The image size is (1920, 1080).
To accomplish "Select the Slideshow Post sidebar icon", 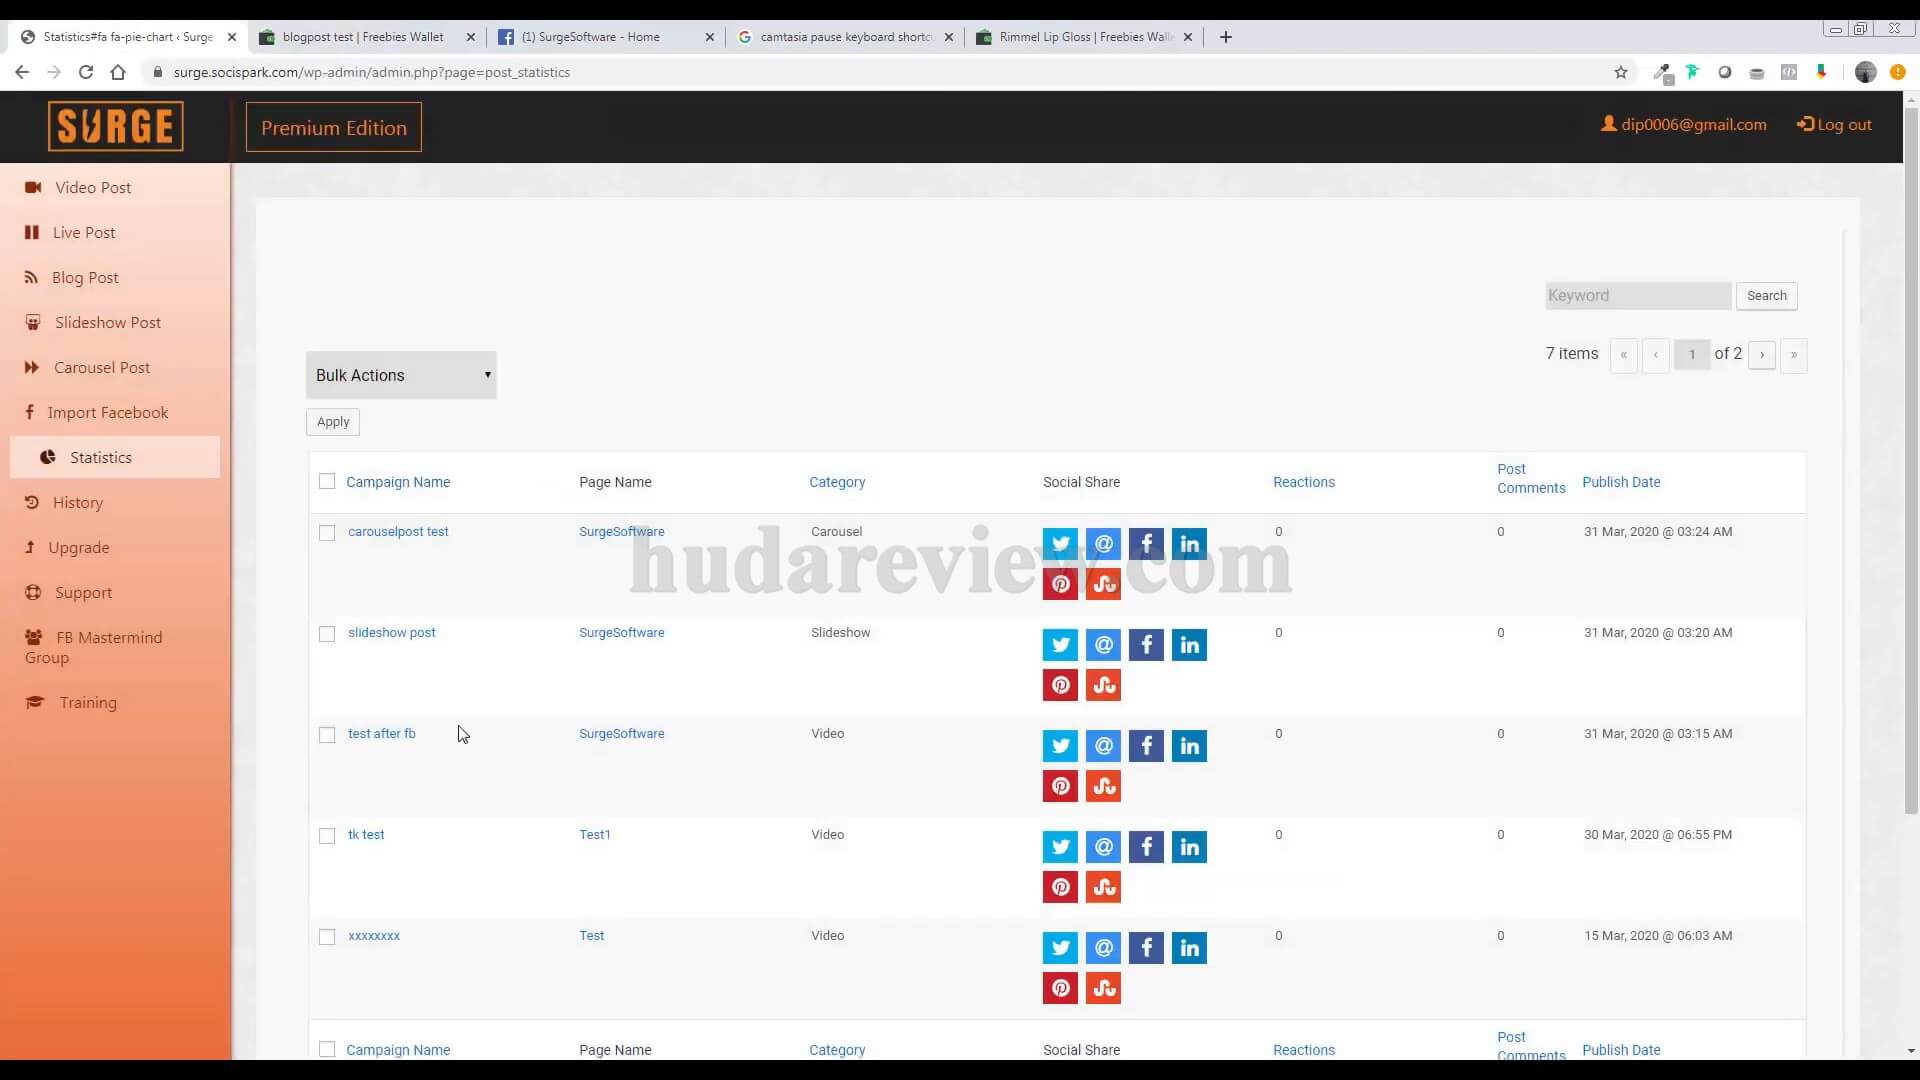I will (x=33, y=322).
